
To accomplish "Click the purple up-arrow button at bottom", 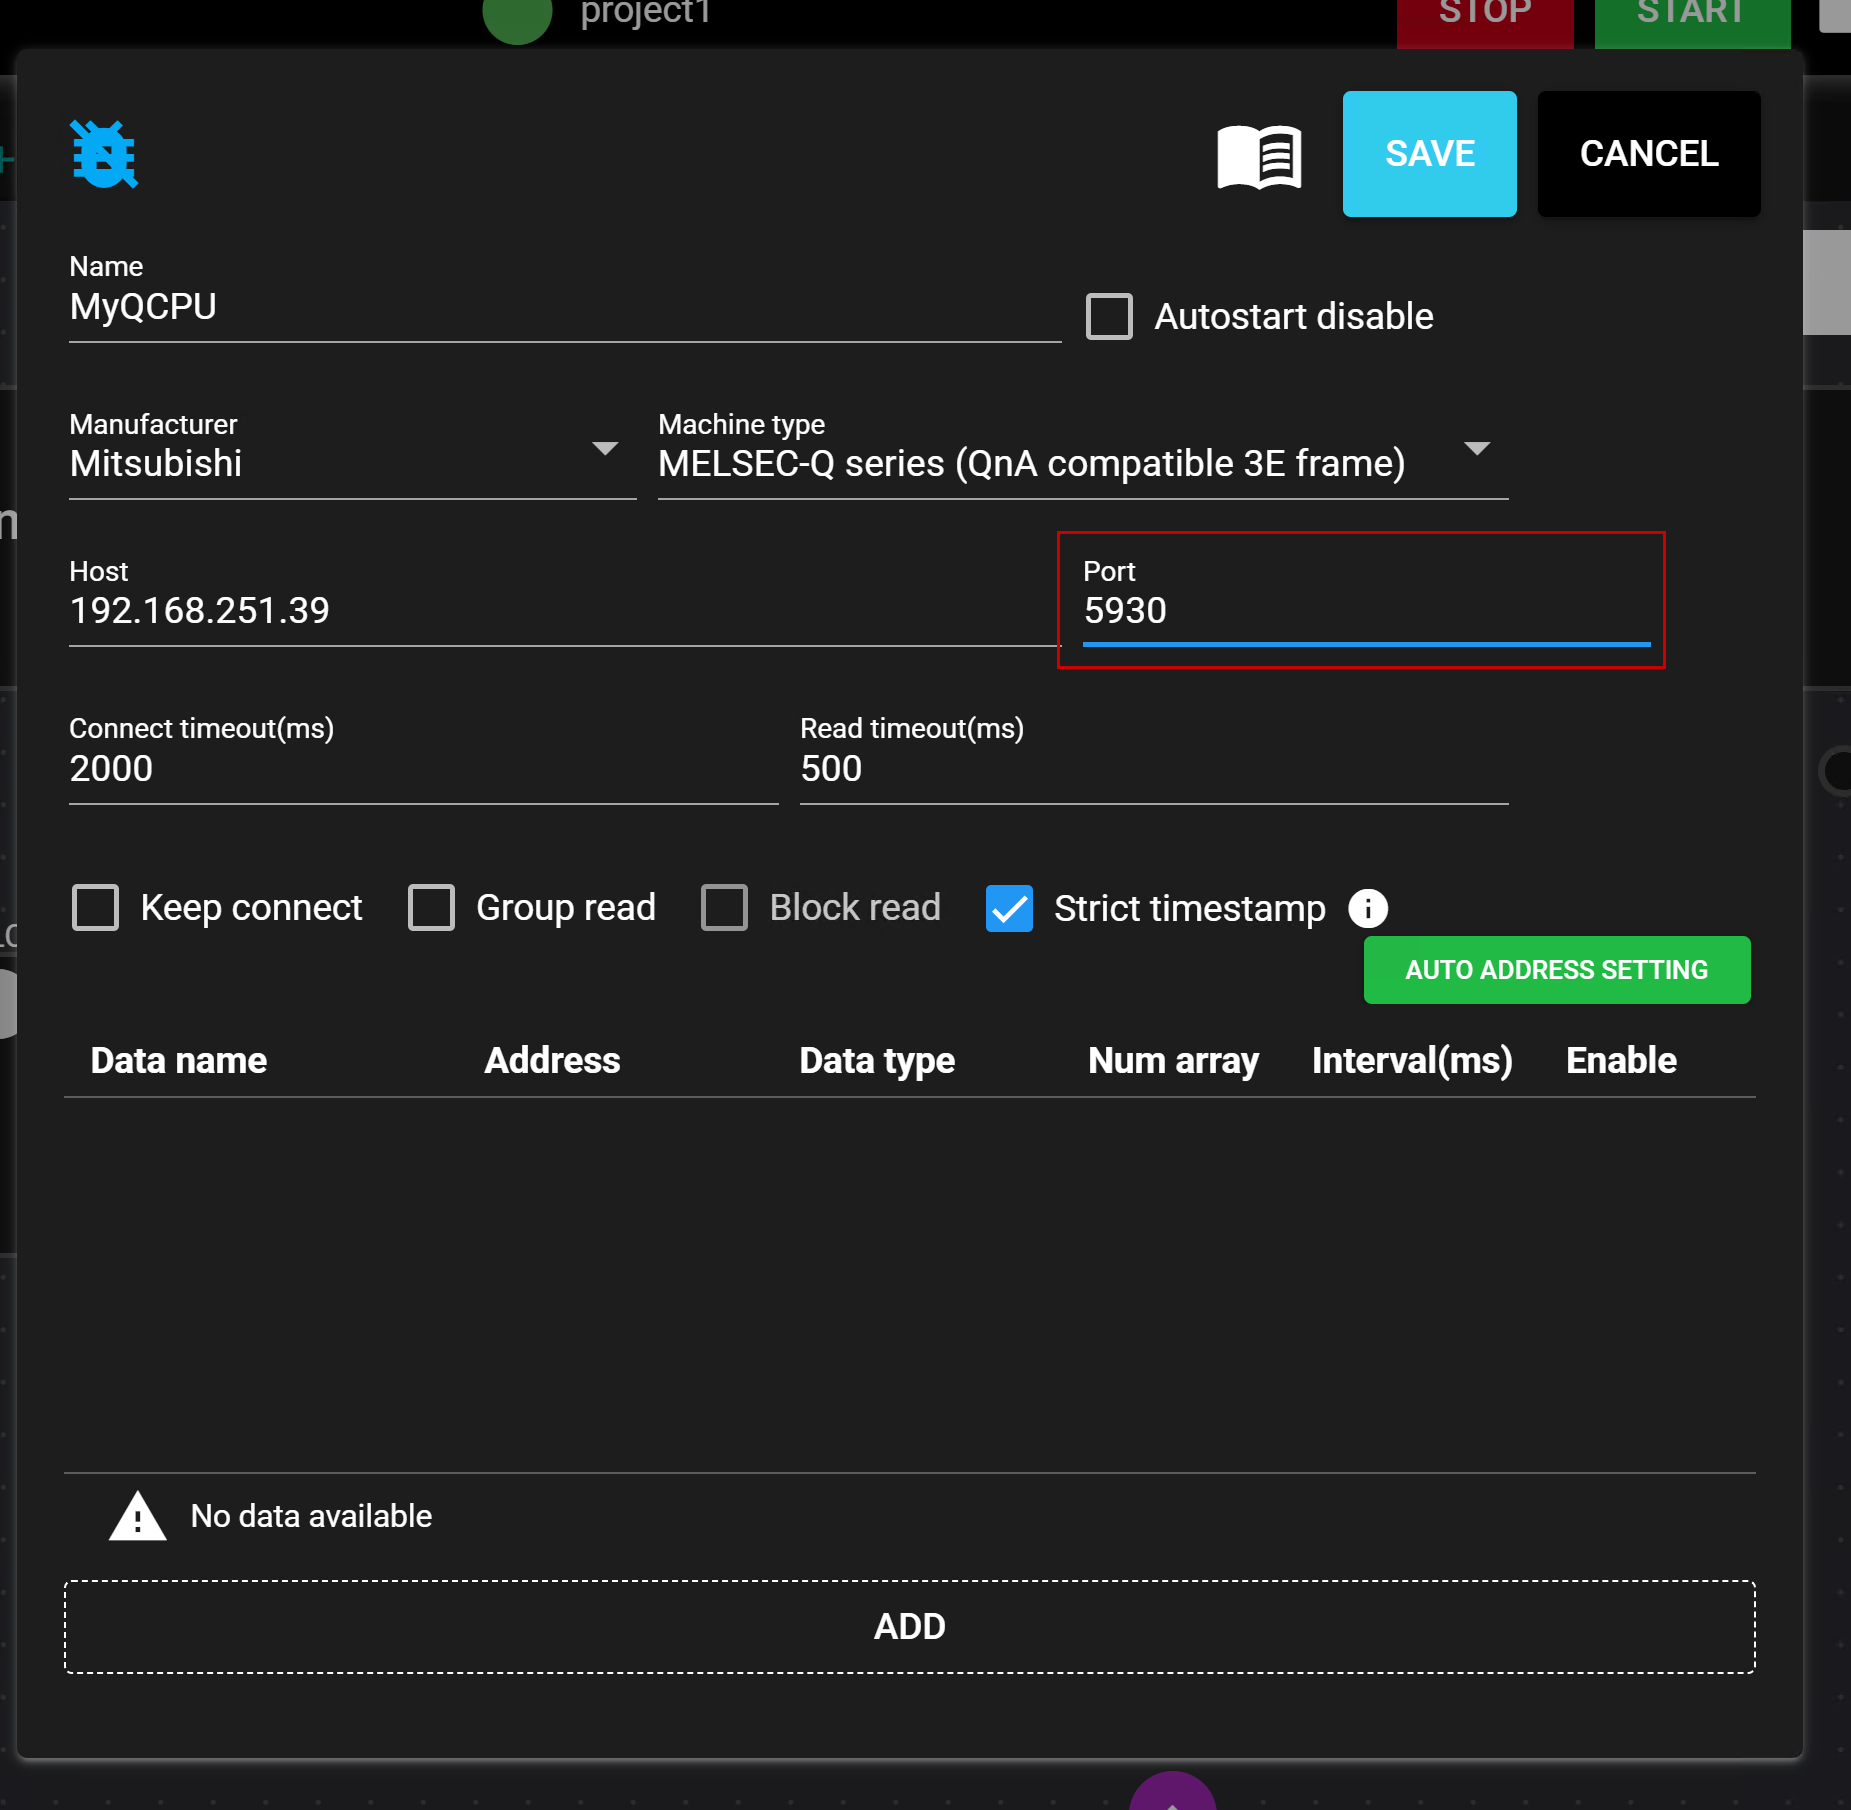I will 1172,1793.
